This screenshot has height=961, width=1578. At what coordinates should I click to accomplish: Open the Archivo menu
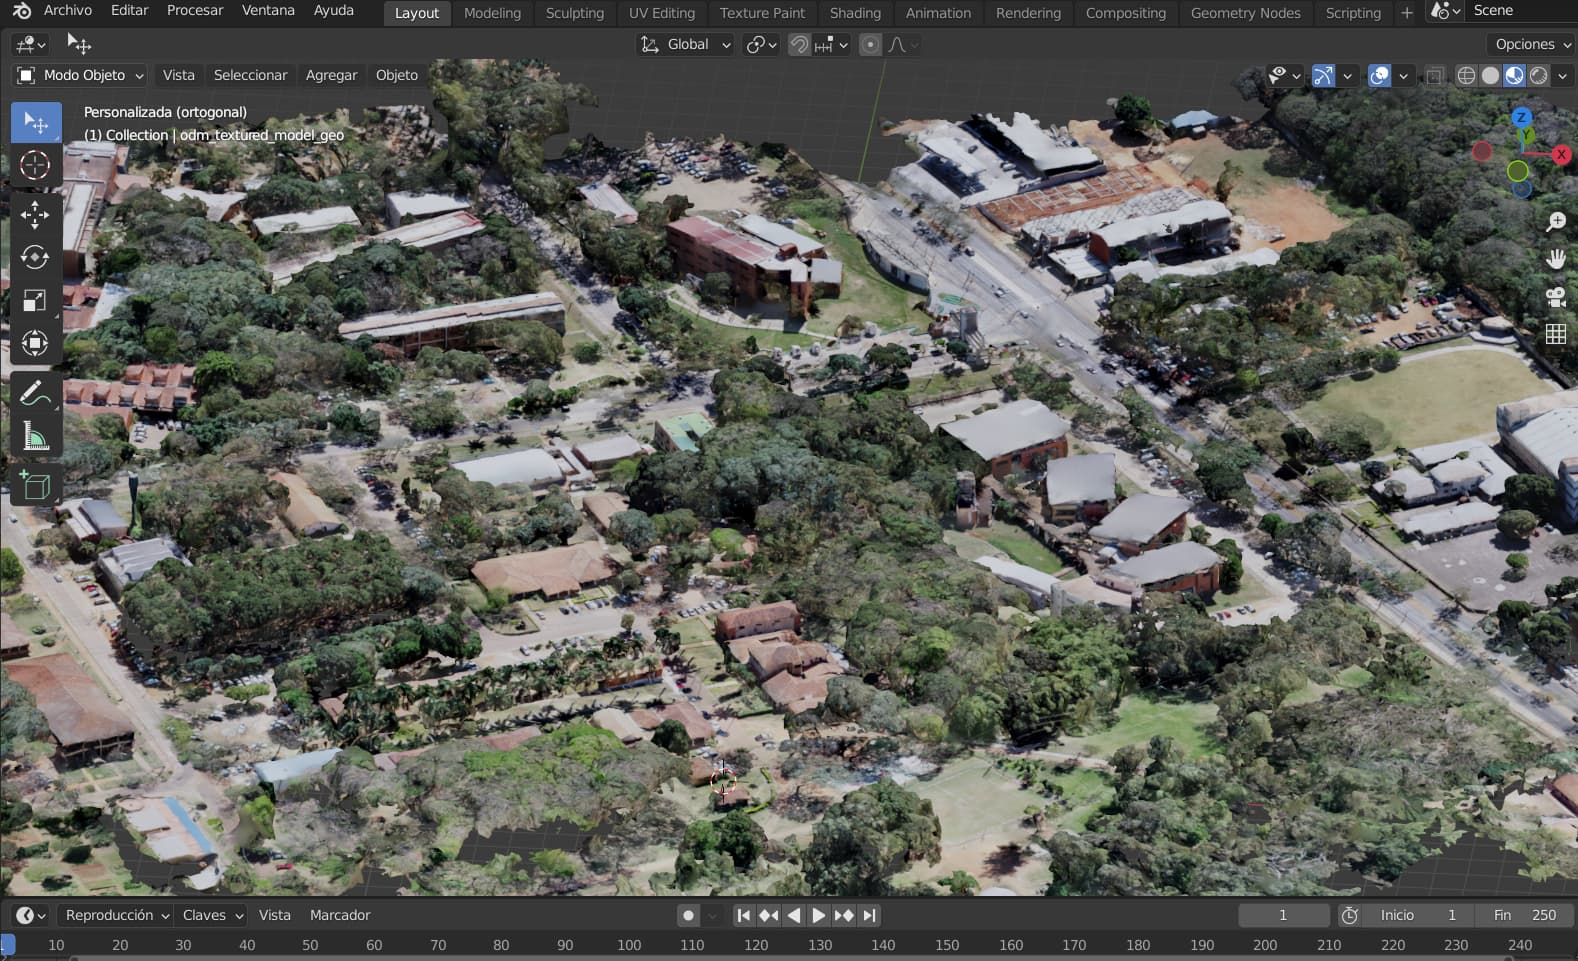click(x=67, y=11)
